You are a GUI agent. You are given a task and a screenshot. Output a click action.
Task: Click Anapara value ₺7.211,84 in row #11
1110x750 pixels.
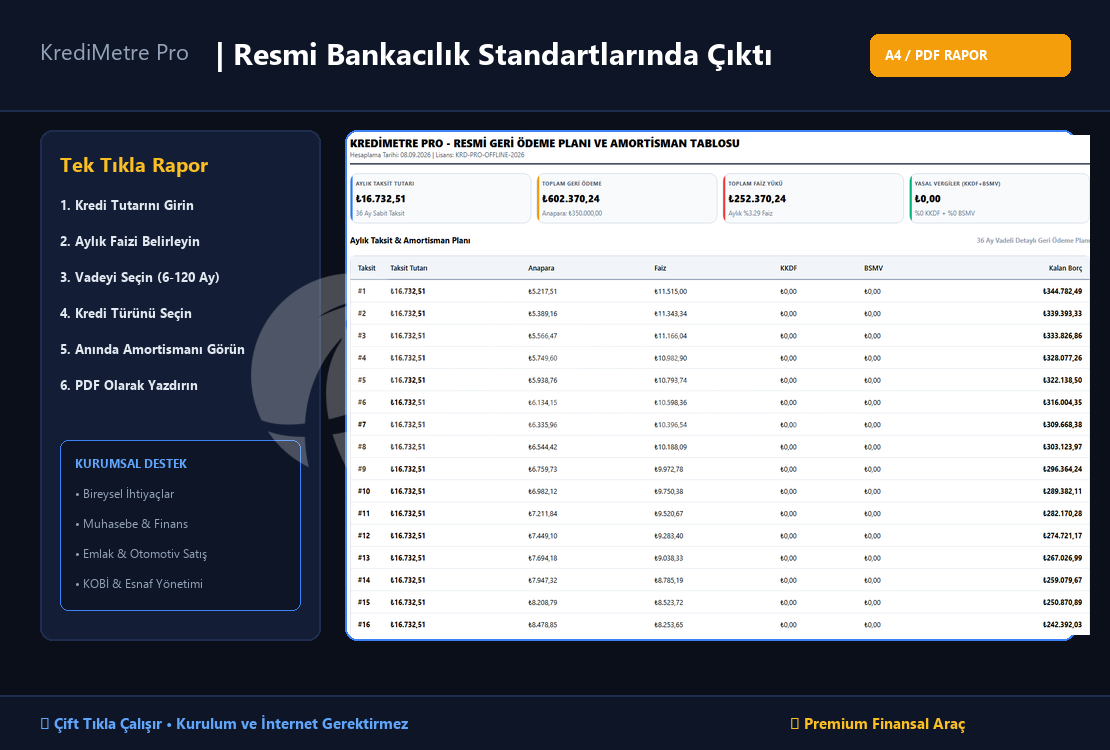tap(542, 513)
